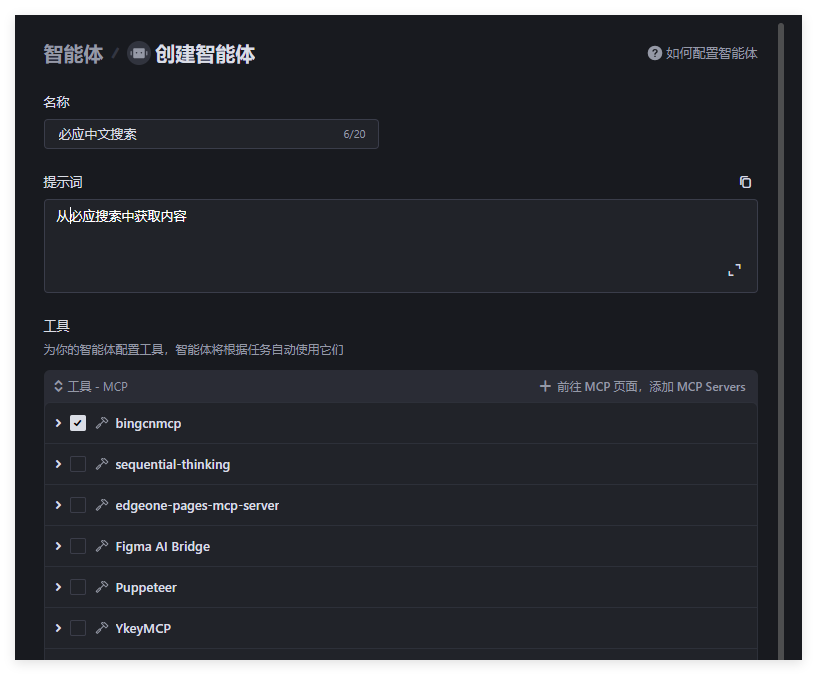Expand the prompt text area to fullscreen
The width and height of the screenshot is (817, 675).
pyautogui.click(x=734, y=270)
